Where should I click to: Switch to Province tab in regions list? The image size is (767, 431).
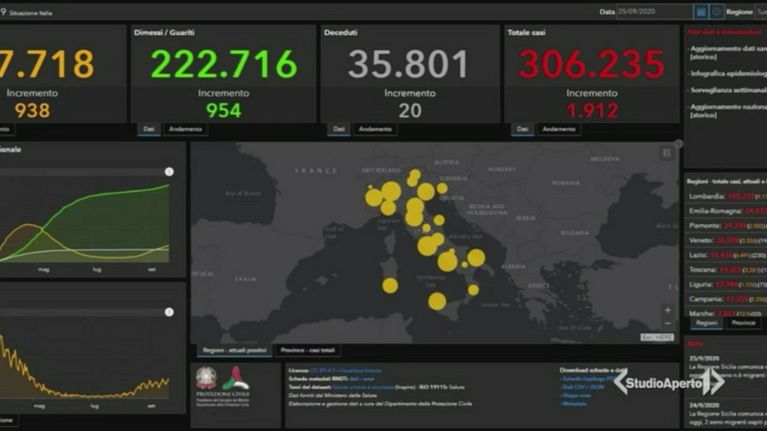pyautogui.click(x=744, y=323)
